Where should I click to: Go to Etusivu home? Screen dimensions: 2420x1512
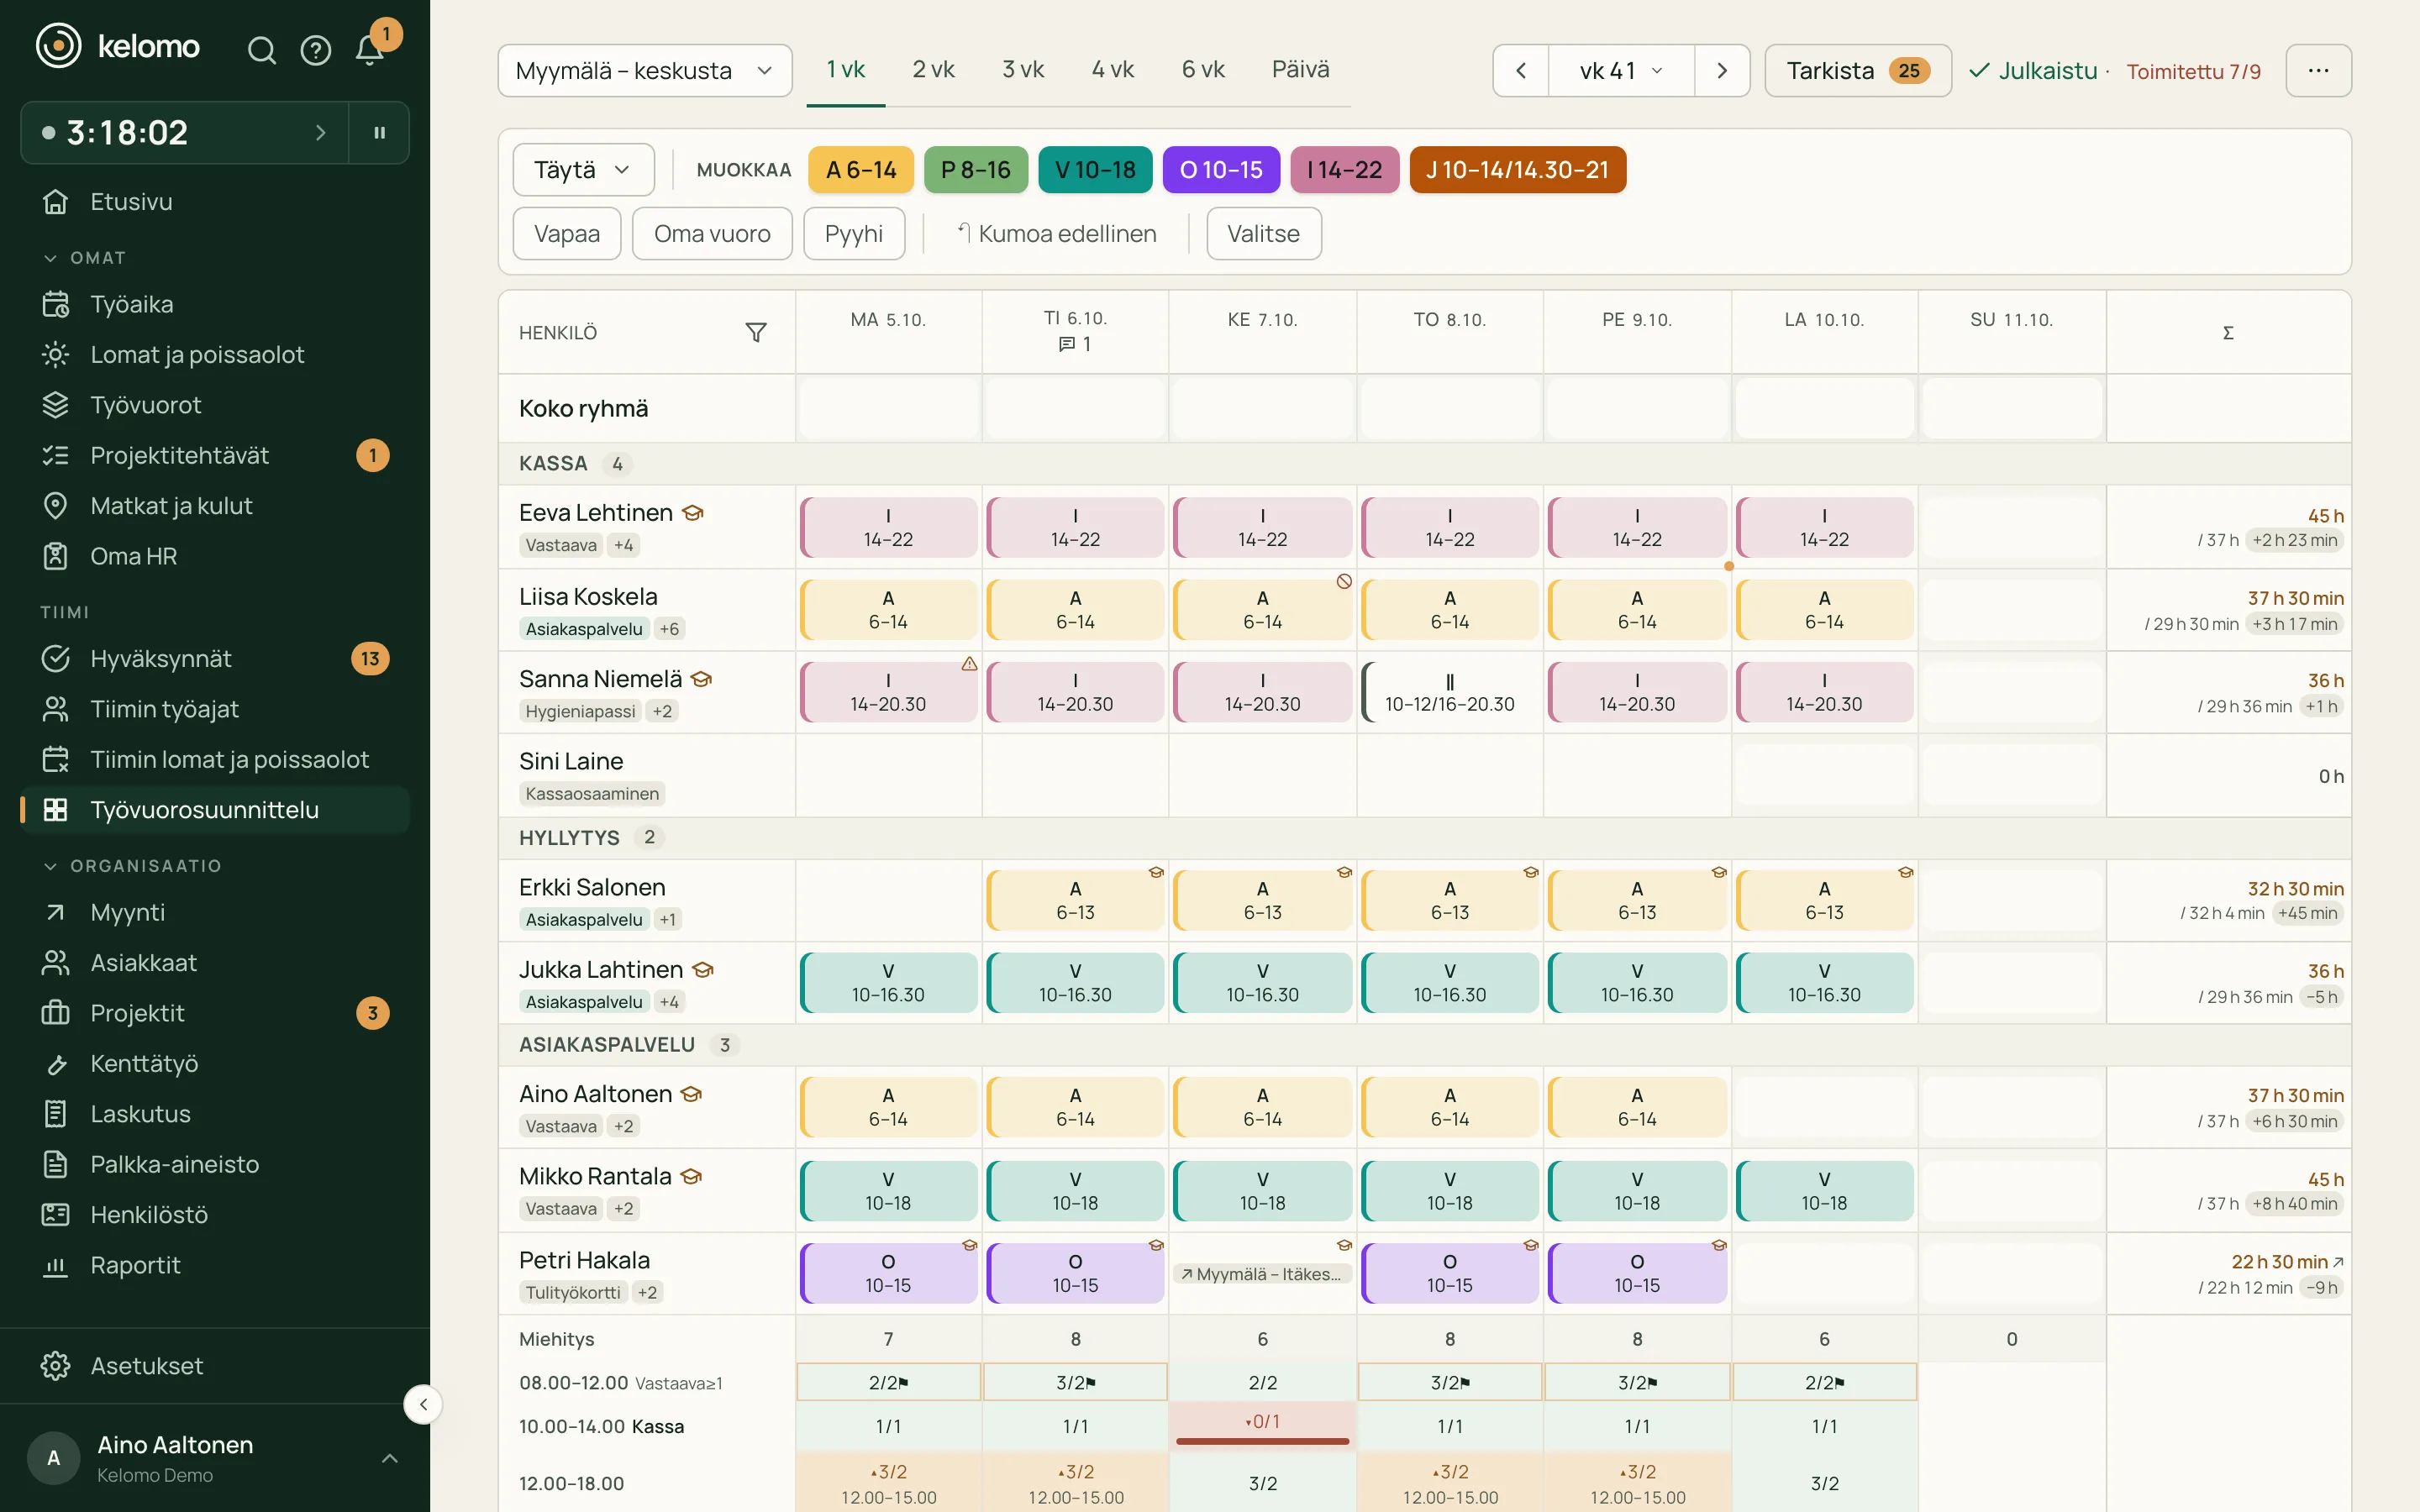(x=215, y=202)
